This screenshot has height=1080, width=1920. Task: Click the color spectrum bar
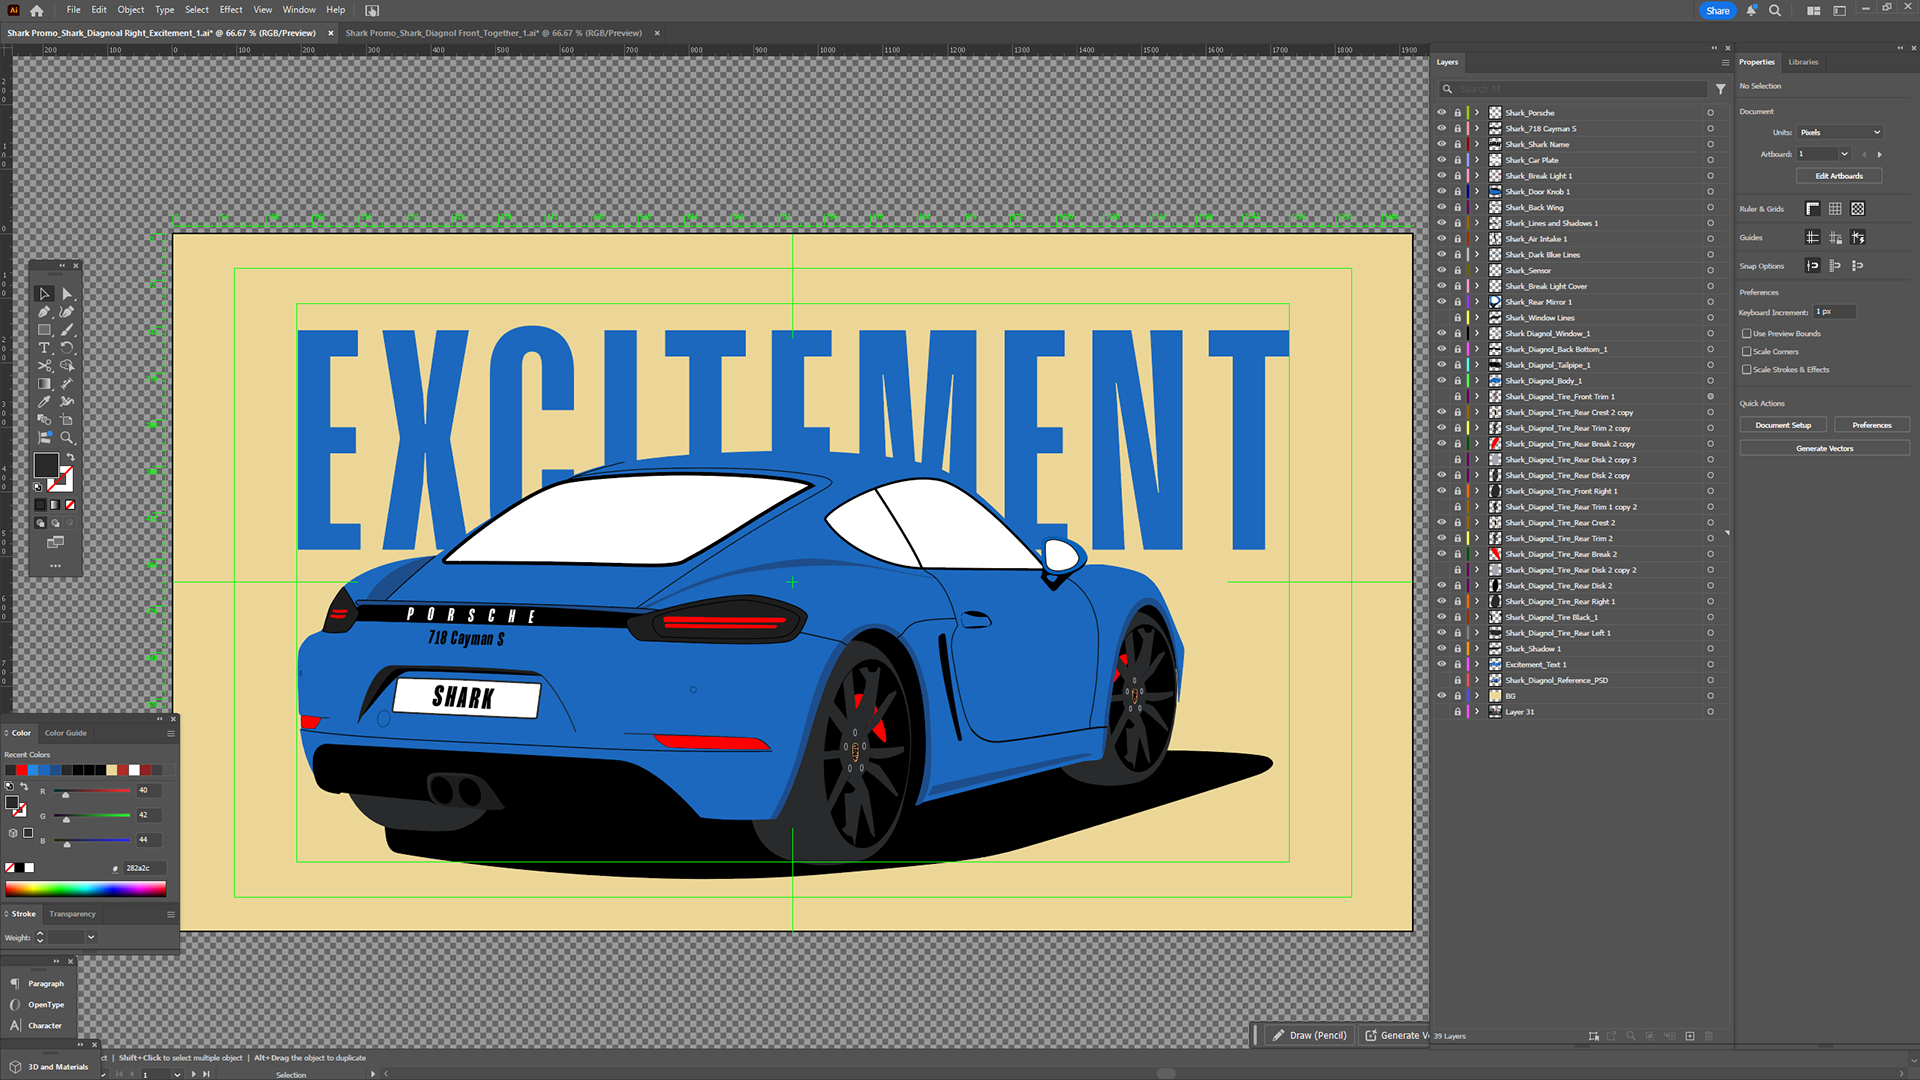(85, 888)
